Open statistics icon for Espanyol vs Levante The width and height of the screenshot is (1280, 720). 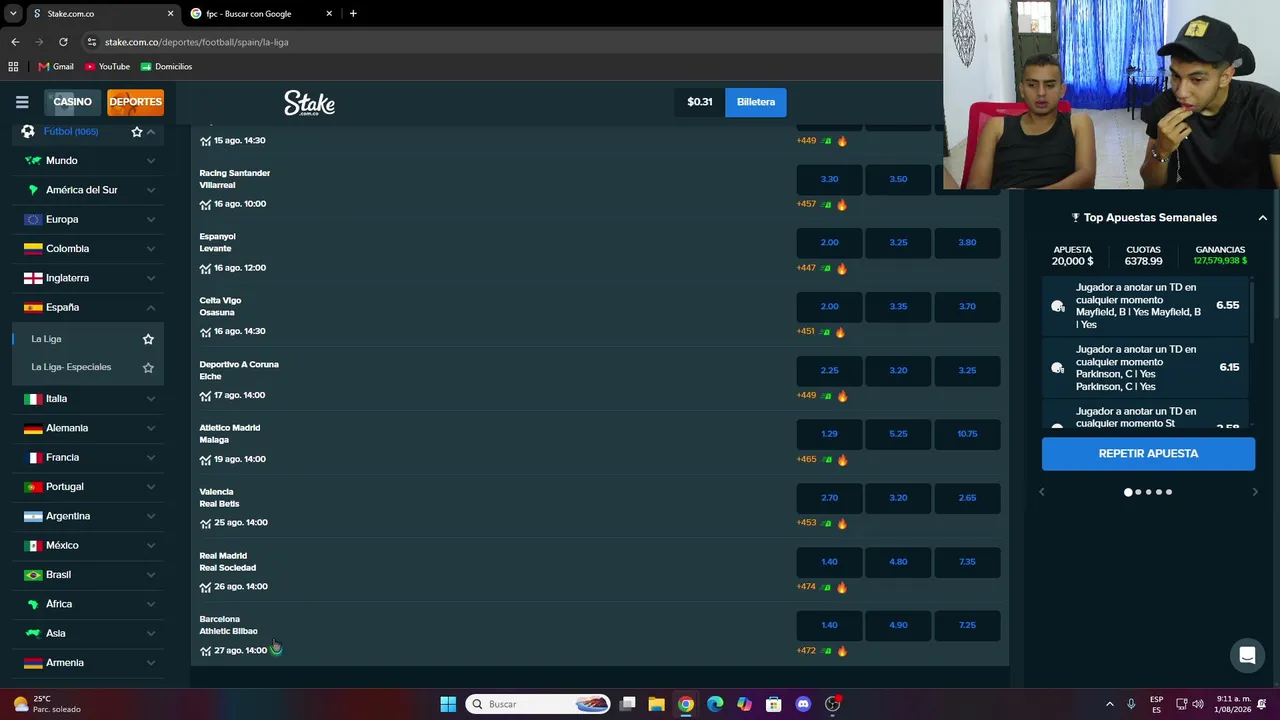click(x=205, y=268)
